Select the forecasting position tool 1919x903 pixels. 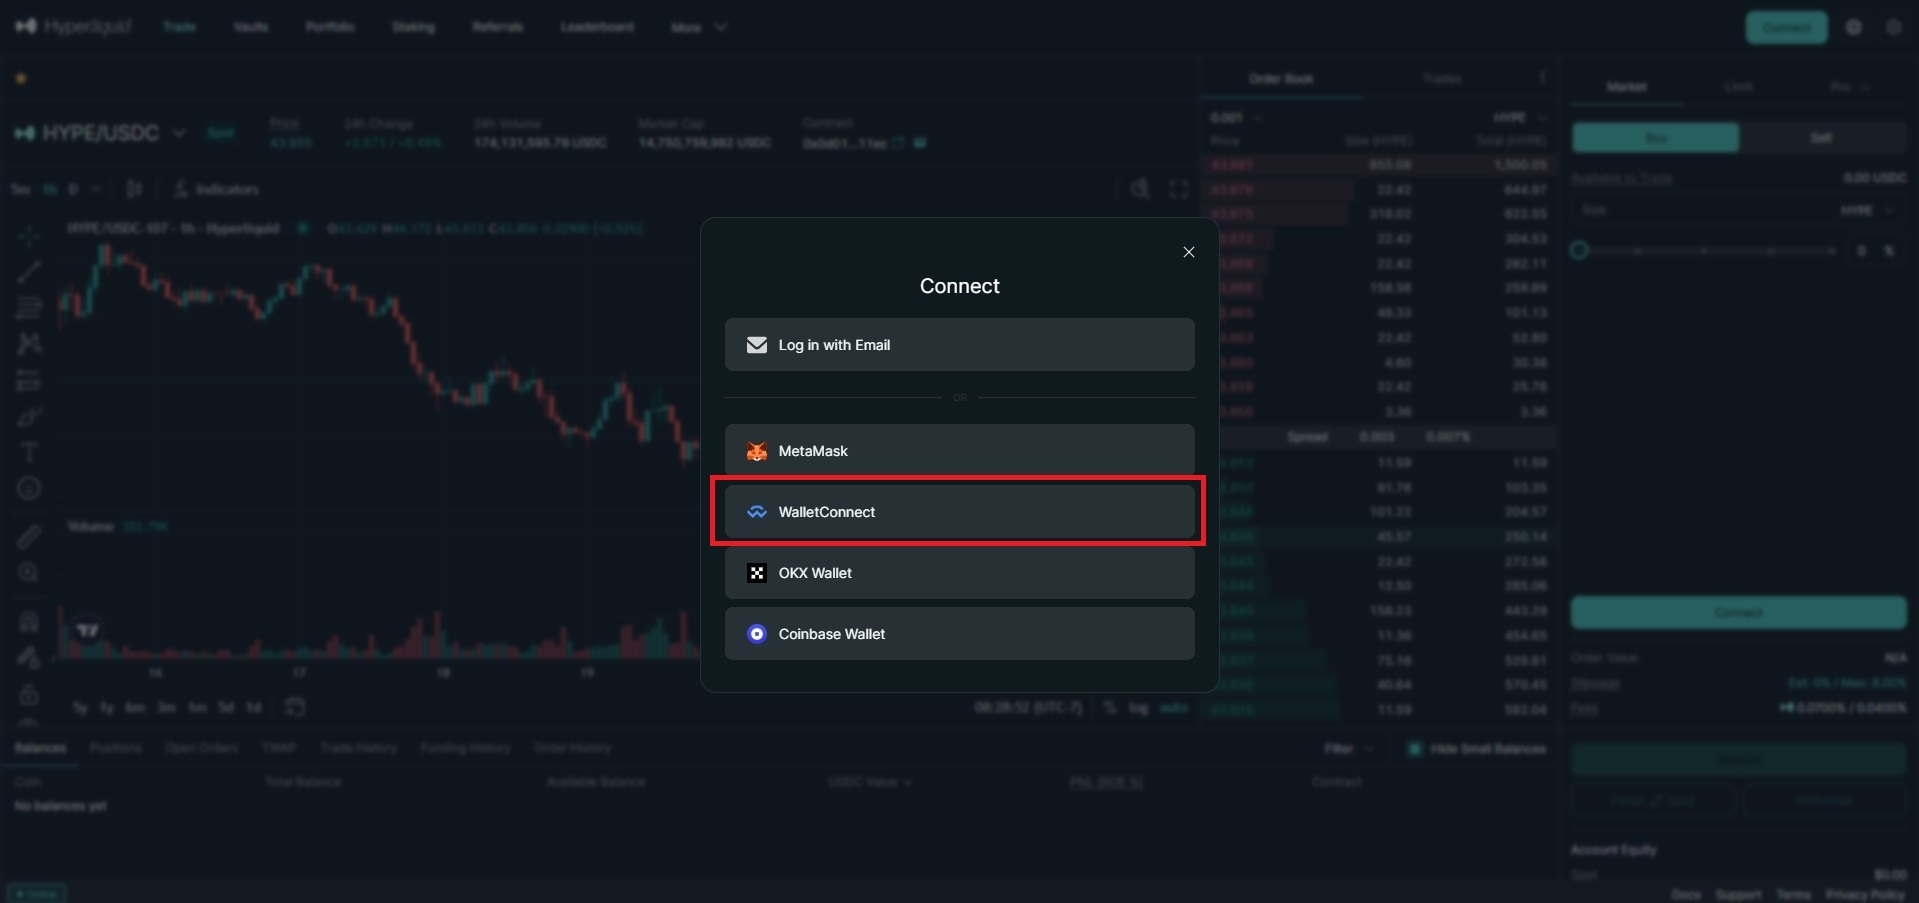coord(29,380)
